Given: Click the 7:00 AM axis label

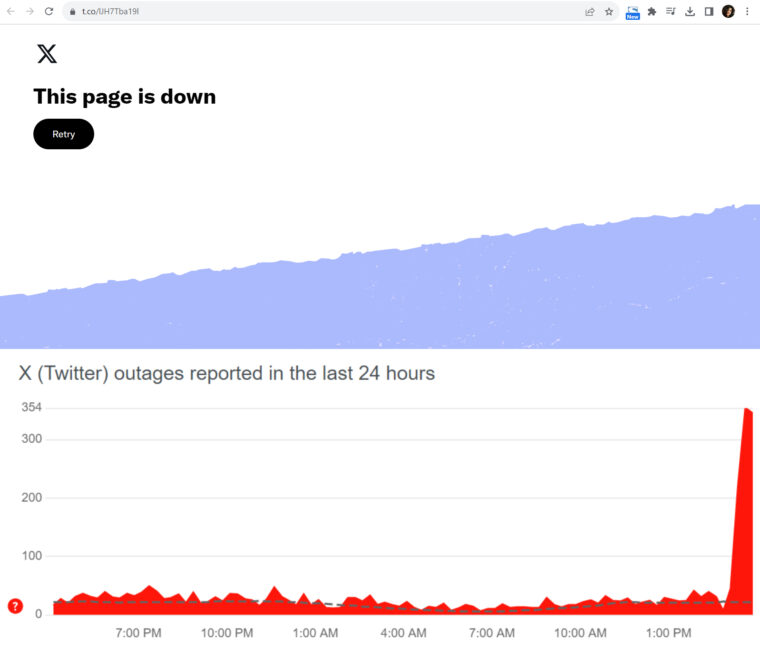Looking at the screenshot, I should tap(492, 632).
